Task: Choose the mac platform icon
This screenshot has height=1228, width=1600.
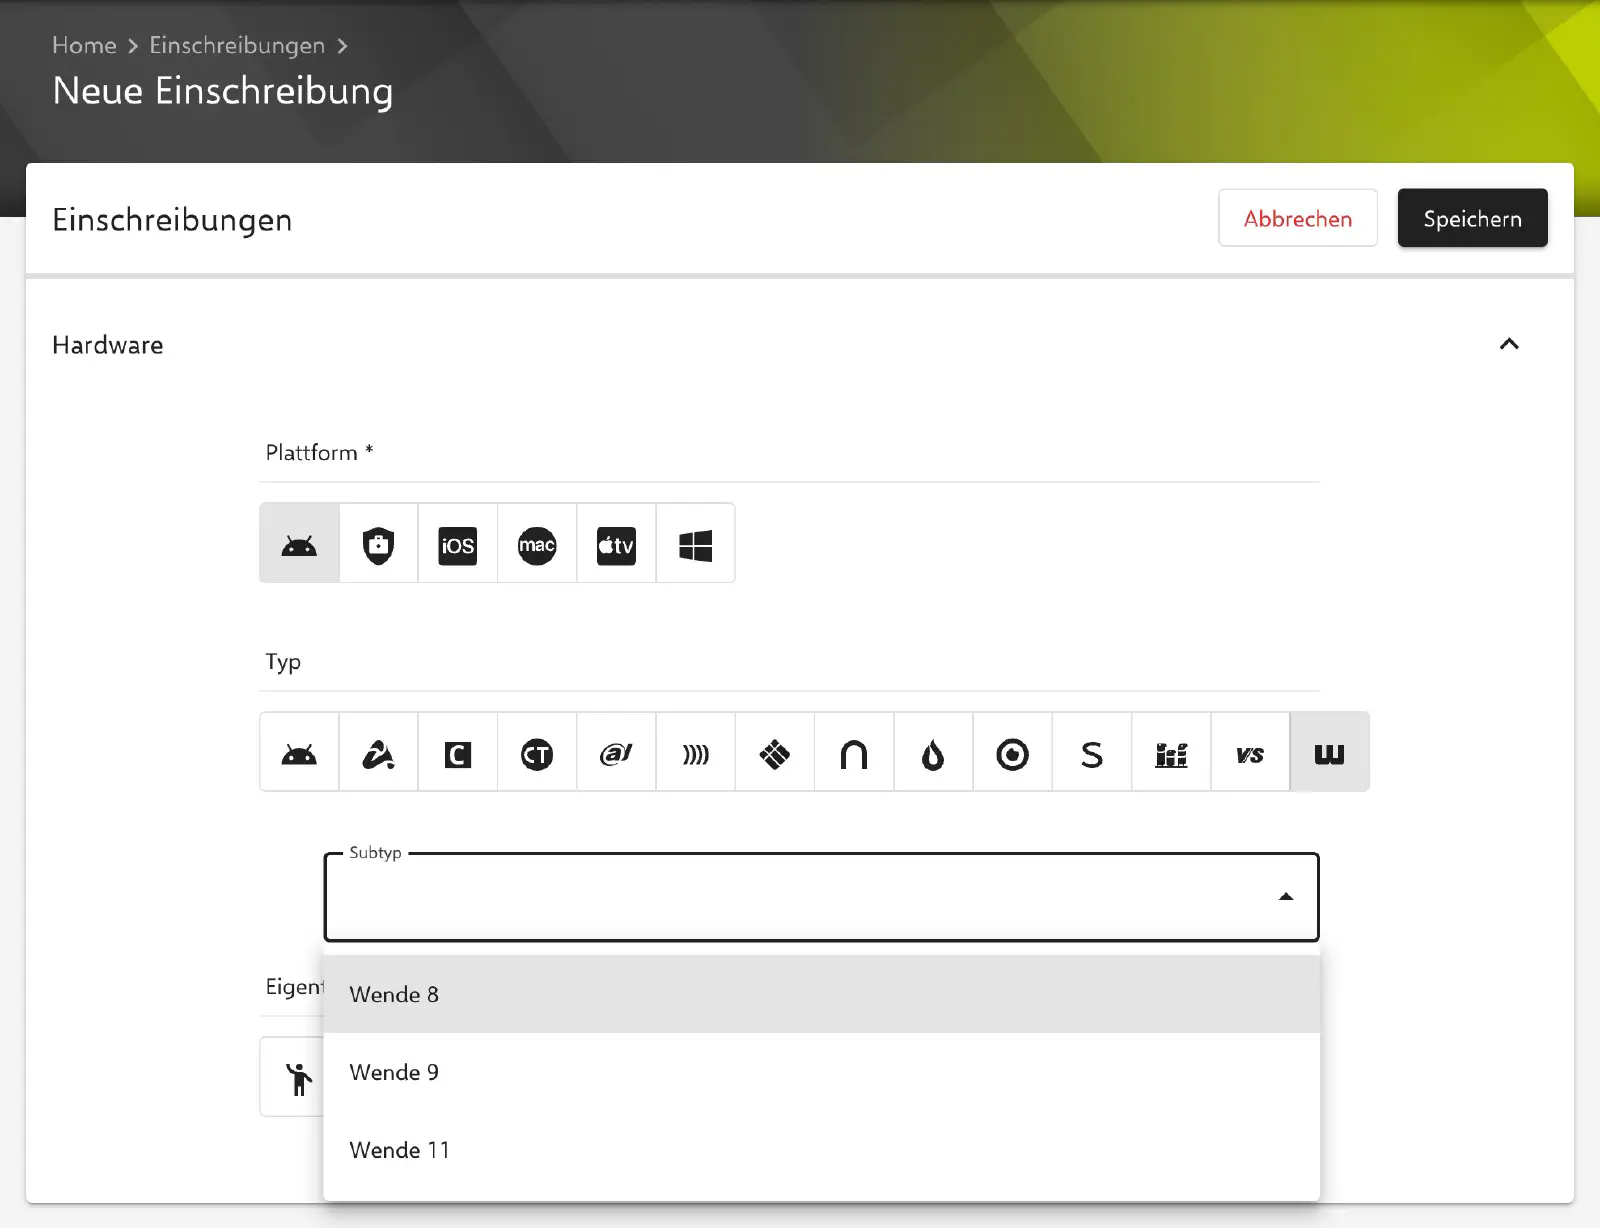Action: (537, 543)
